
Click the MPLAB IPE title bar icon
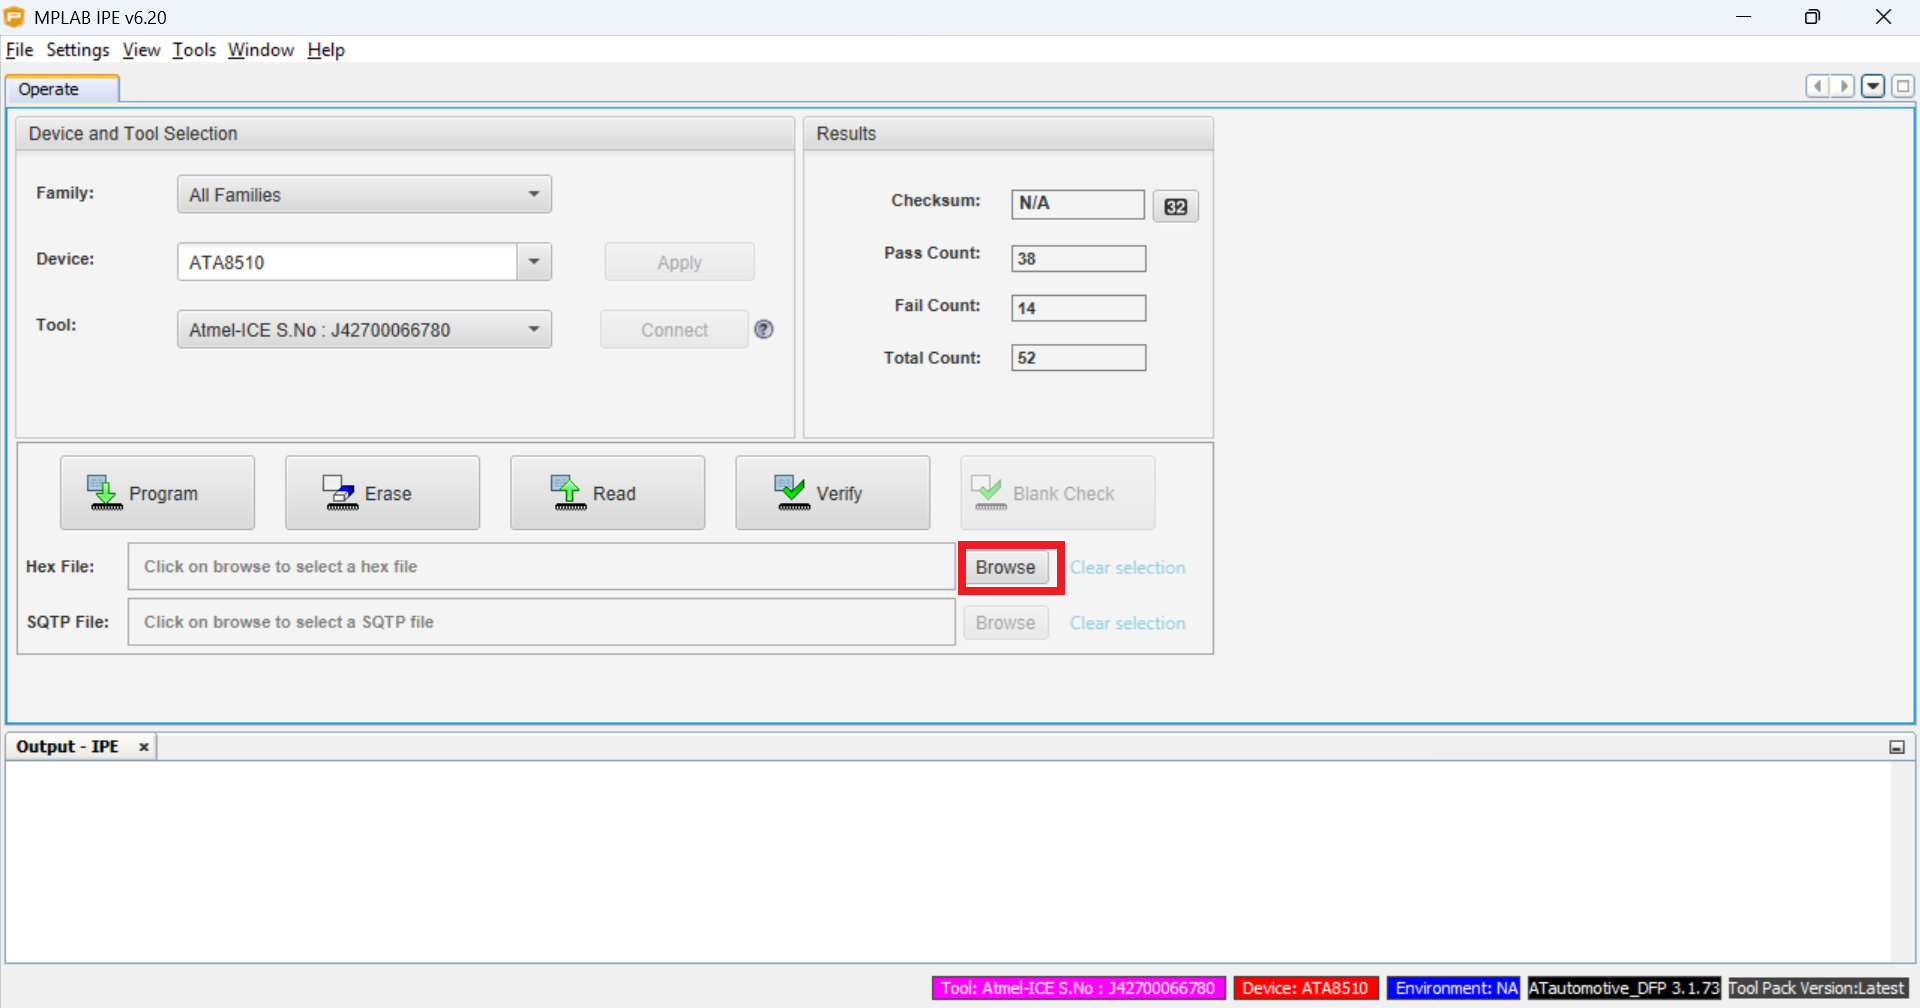coord(14,17)
